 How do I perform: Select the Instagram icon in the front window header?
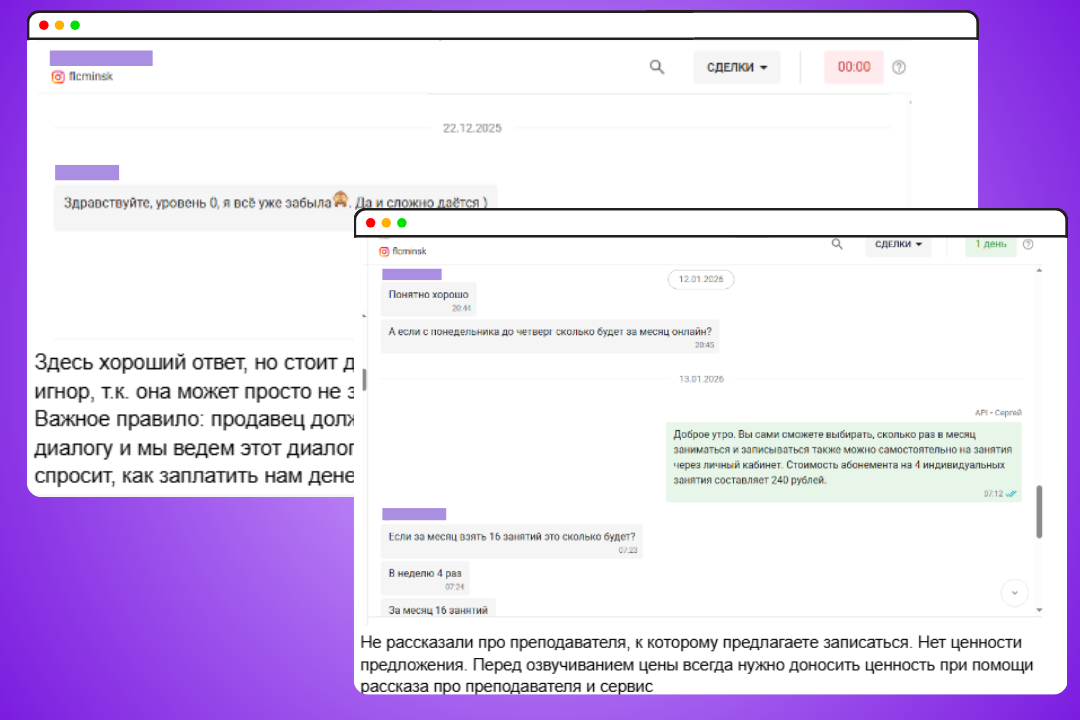385,252
